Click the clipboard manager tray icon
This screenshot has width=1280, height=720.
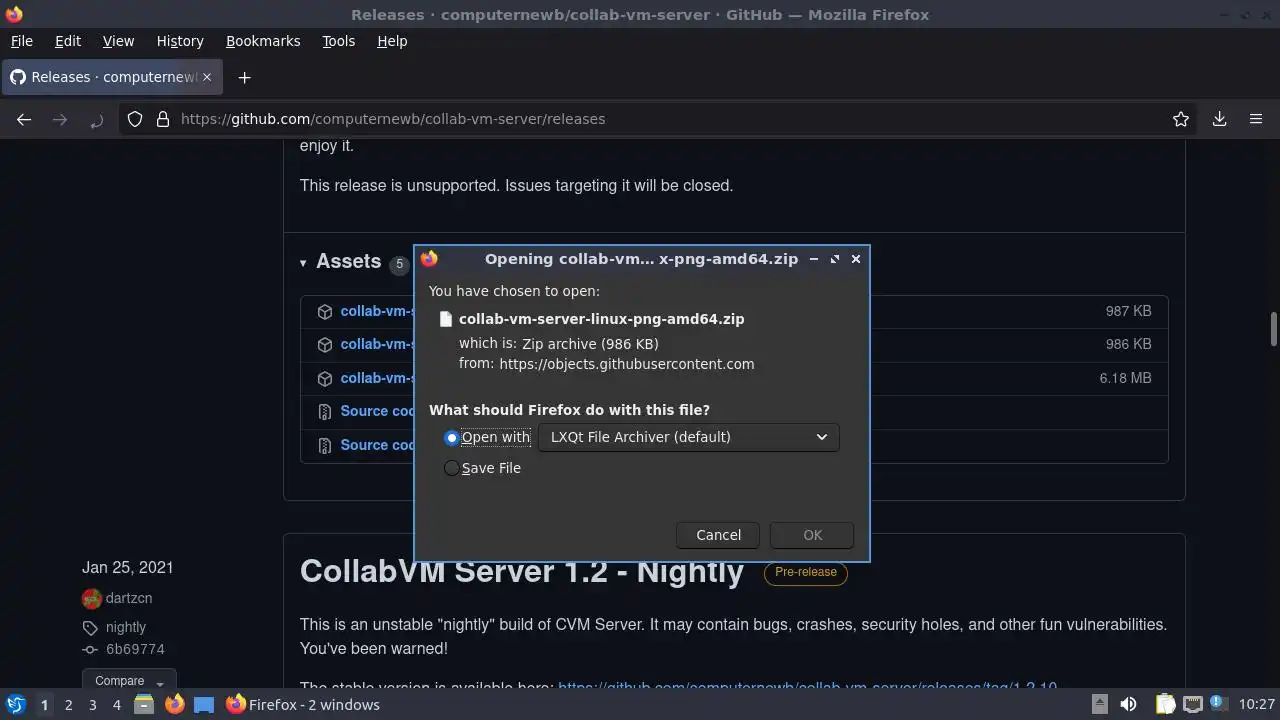1165,704
